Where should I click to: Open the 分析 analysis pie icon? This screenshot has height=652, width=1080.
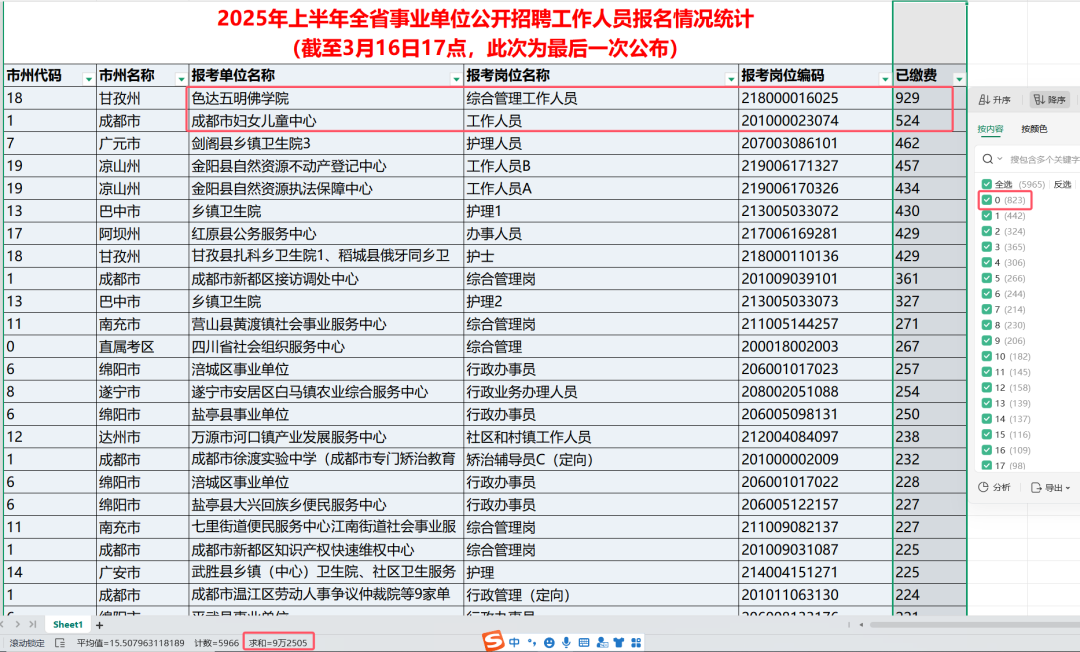[x=994, y=487]
